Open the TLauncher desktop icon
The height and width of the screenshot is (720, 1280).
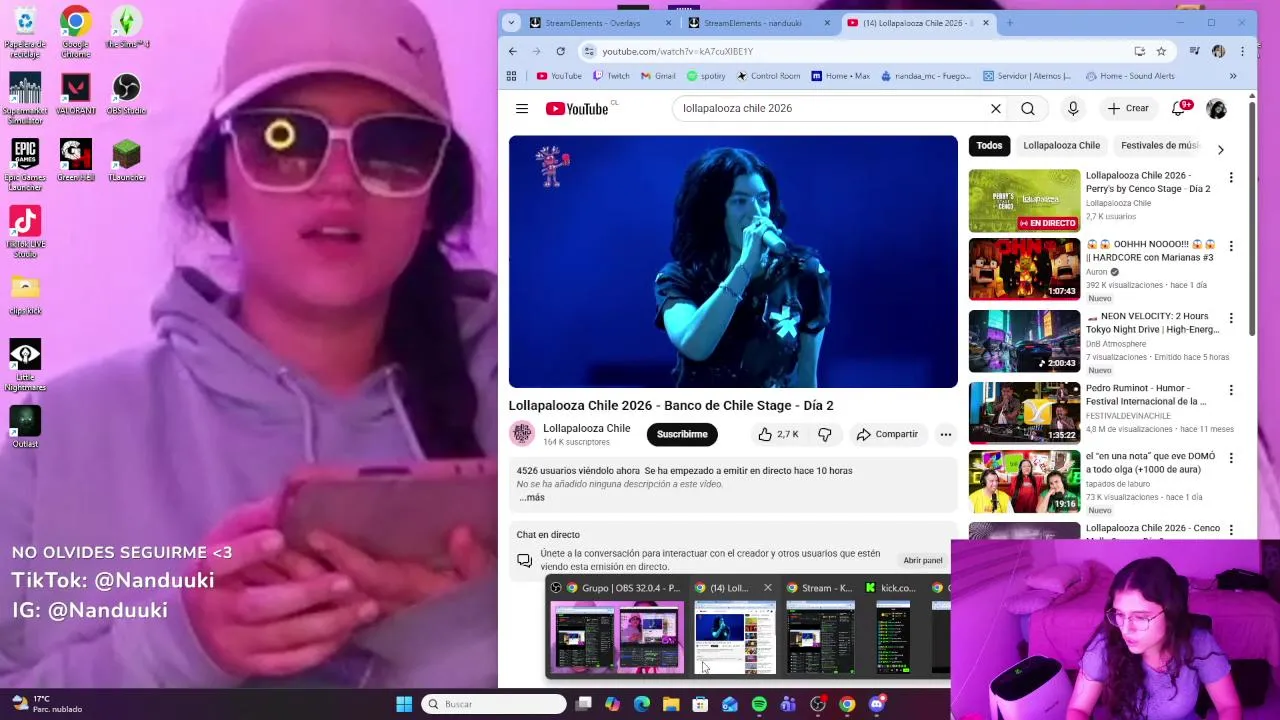126,161
